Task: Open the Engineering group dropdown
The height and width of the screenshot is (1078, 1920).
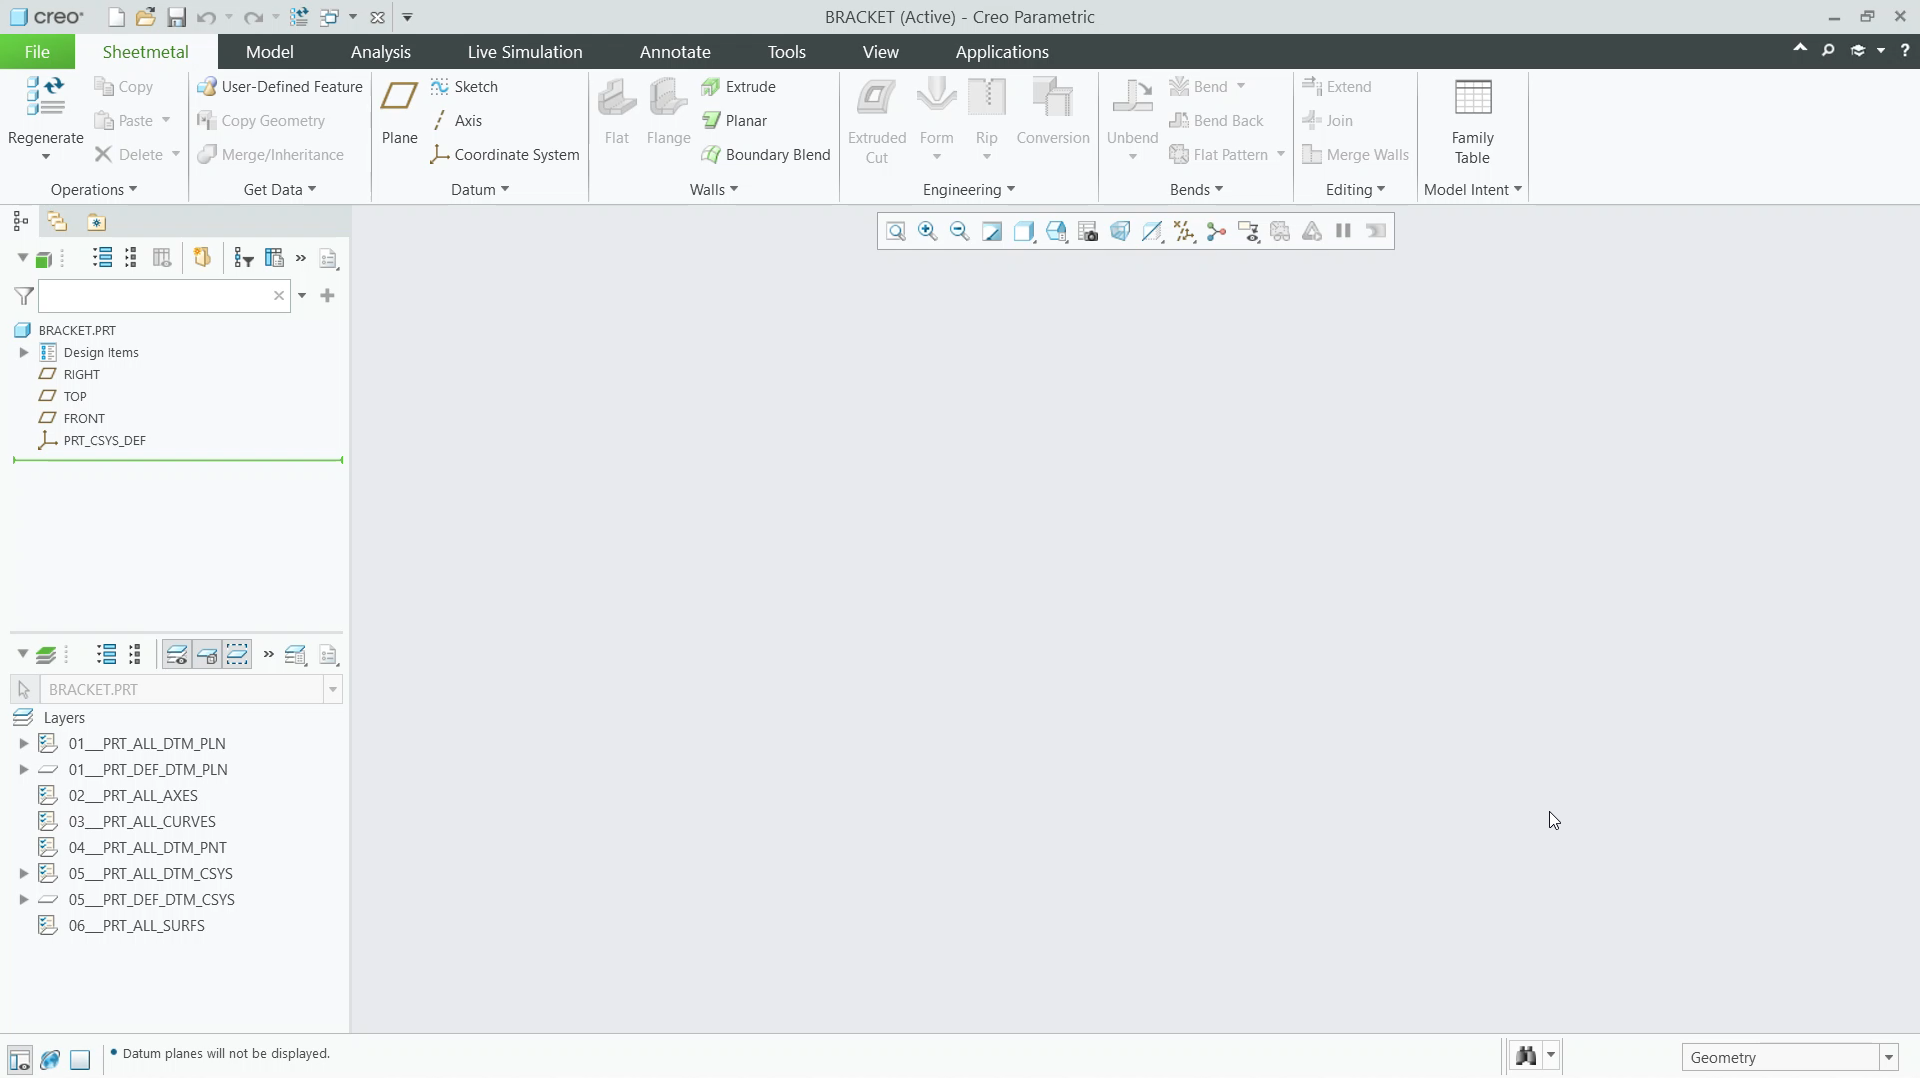Action: click(x=969, y=190)
